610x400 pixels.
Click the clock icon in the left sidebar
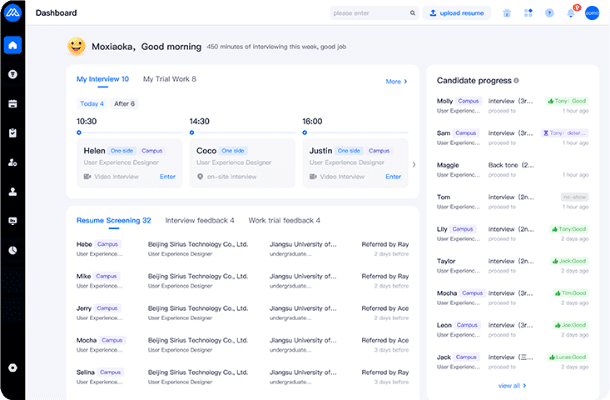12,250
